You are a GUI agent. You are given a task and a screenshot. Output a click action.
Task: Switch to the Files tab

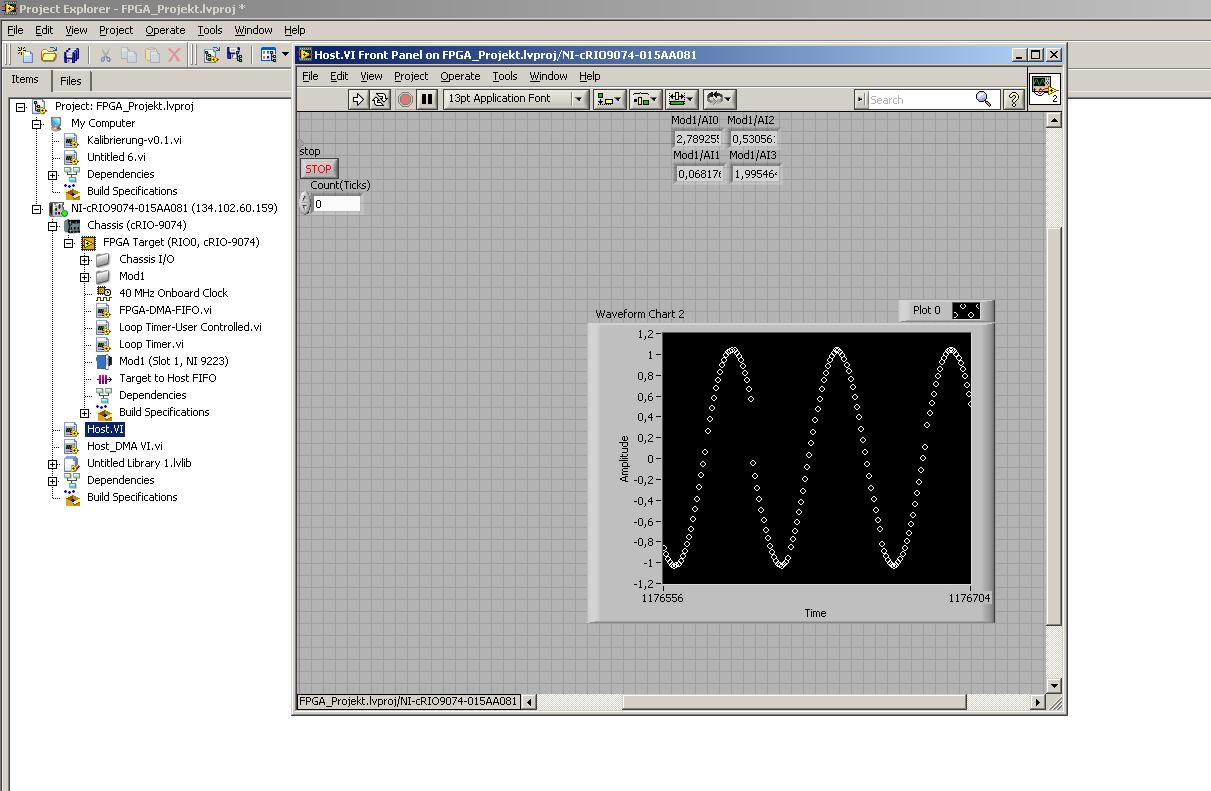pyautogui.click(x=71, y=81)
